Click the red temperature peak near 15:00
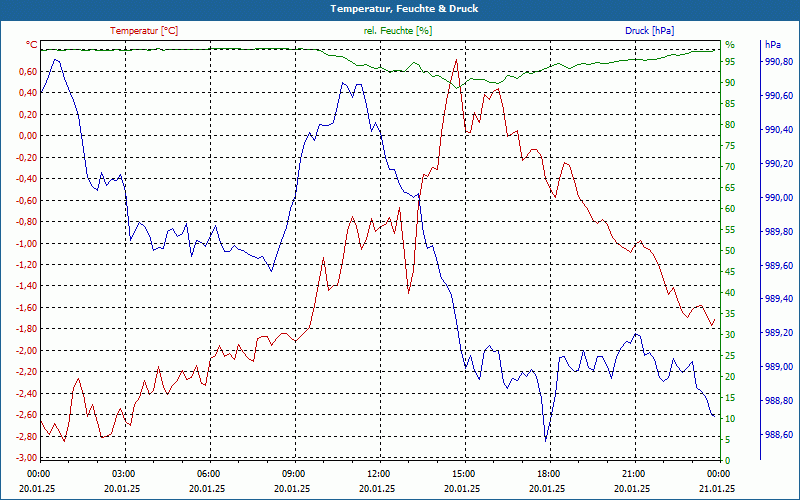Viewport: 800px width, 500px height. [x=456, y=60]
